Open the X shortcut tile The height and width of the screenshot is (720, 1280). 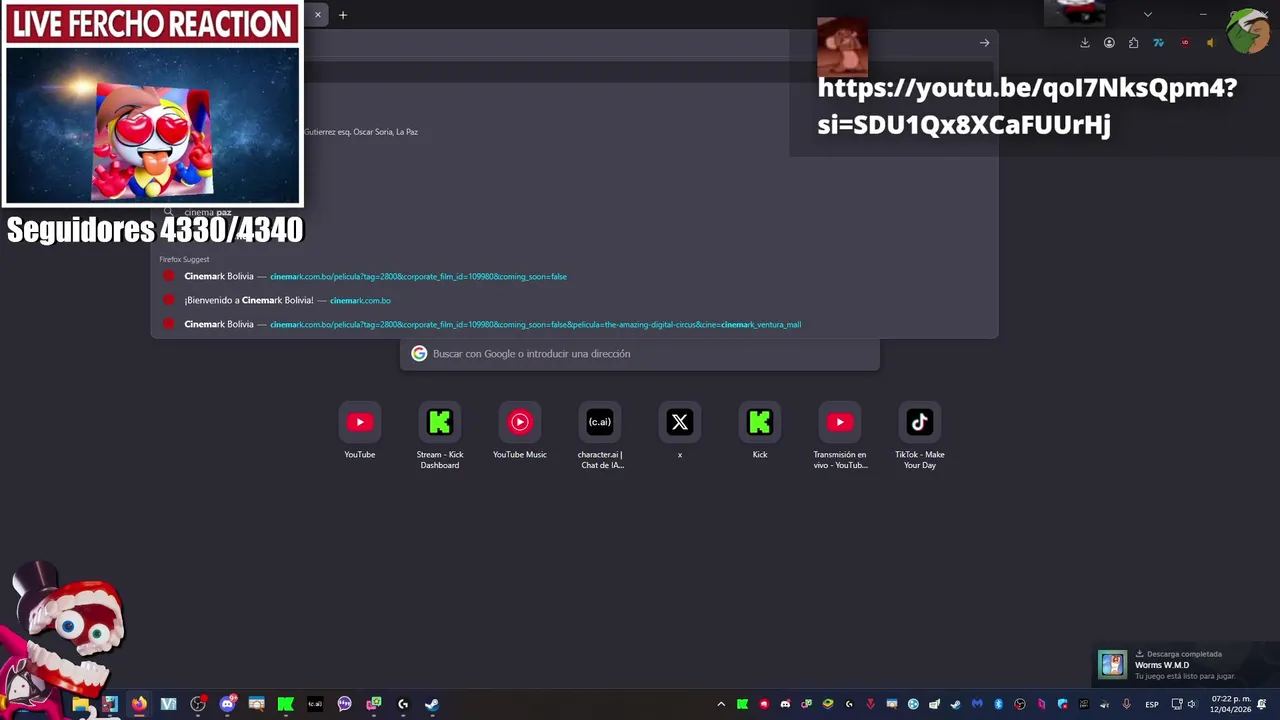(x=680, y=431)
